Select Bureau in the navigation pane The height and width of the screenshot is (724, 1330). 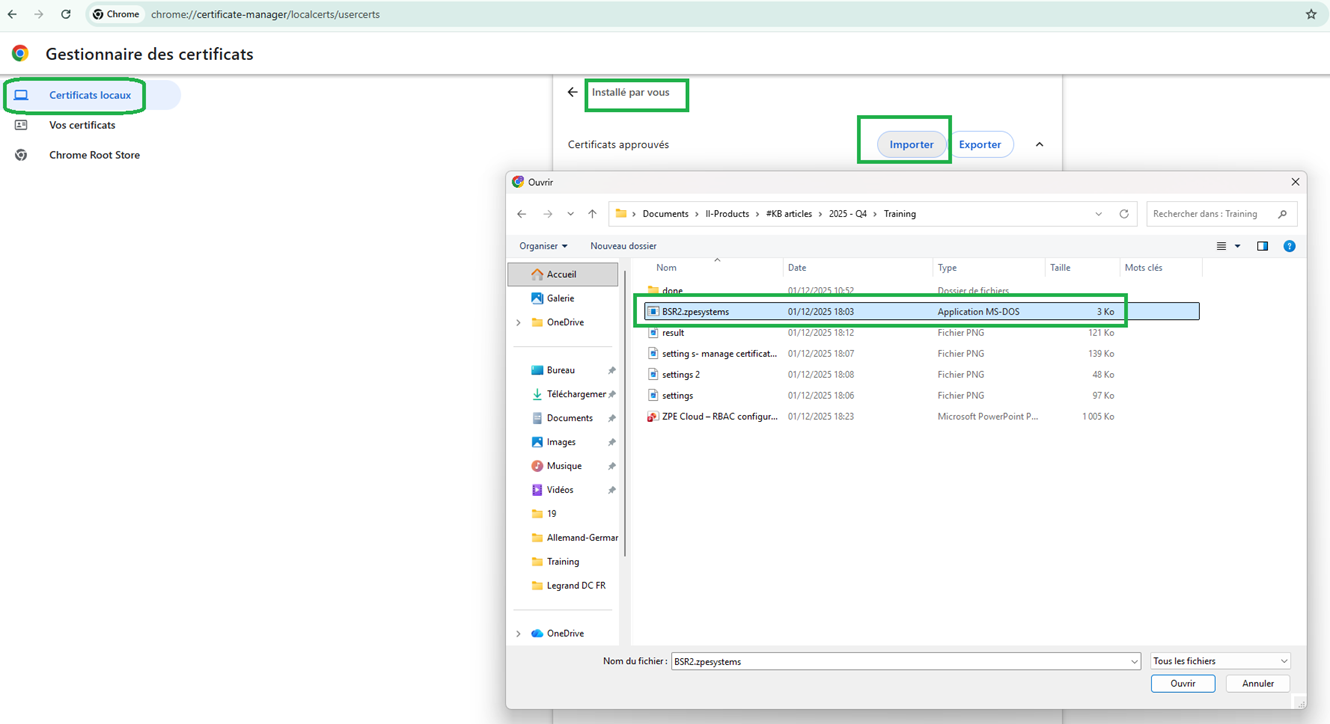(561, 370)
